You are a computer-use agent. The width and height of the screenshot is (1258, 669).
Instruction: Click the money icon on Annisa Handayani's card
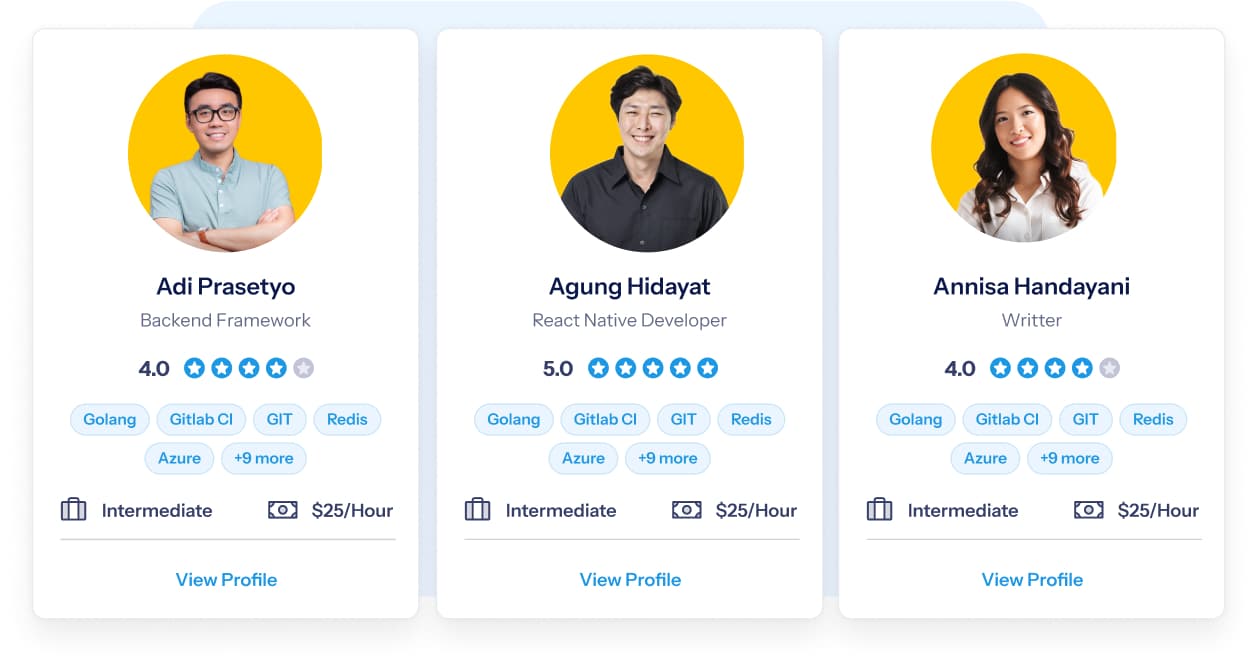click(1089, 510)
